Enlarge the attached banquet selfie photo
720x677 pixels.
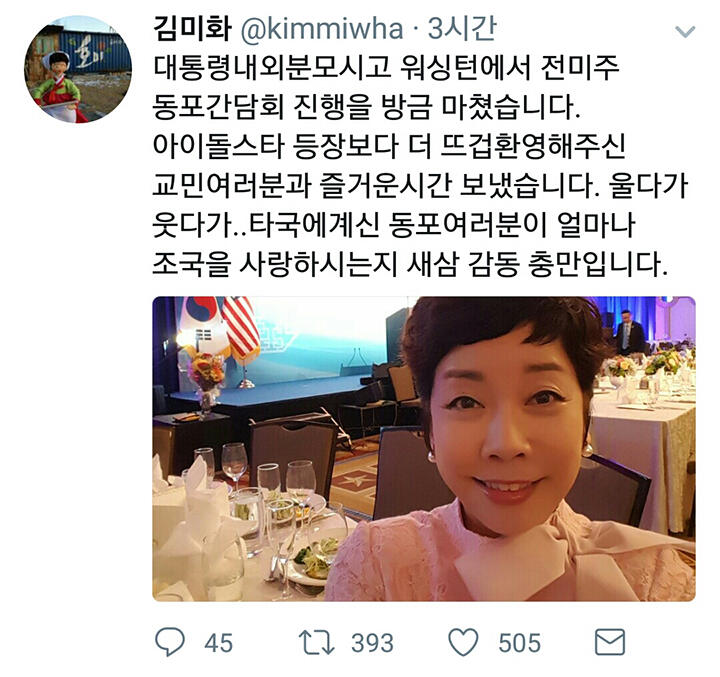coord(424,449)
